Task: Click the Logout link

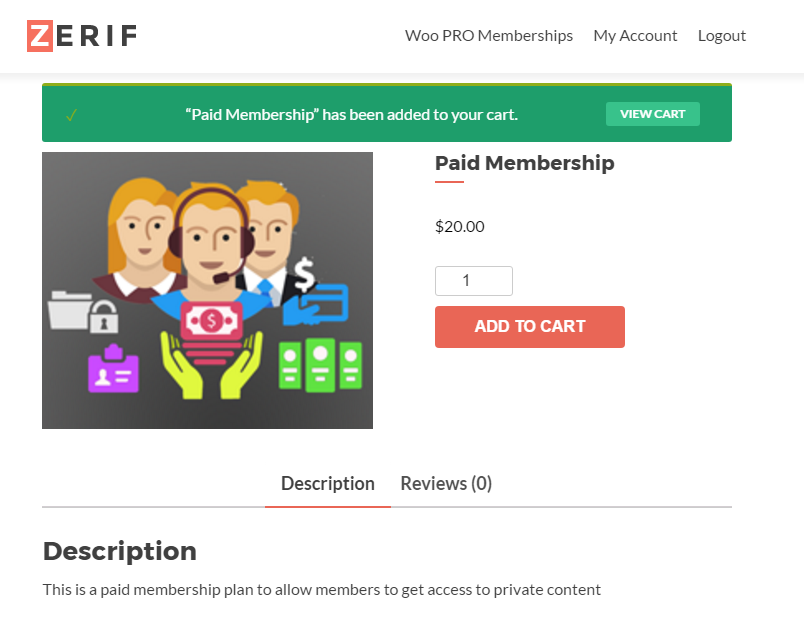Action: pos(721,36)
